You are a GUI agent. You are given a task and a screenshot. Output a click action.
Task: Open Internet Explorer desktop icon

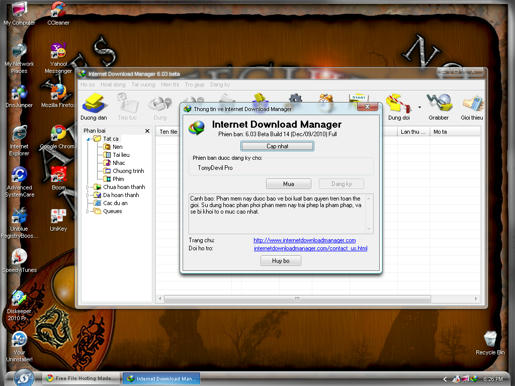click(x=19, y=141)
